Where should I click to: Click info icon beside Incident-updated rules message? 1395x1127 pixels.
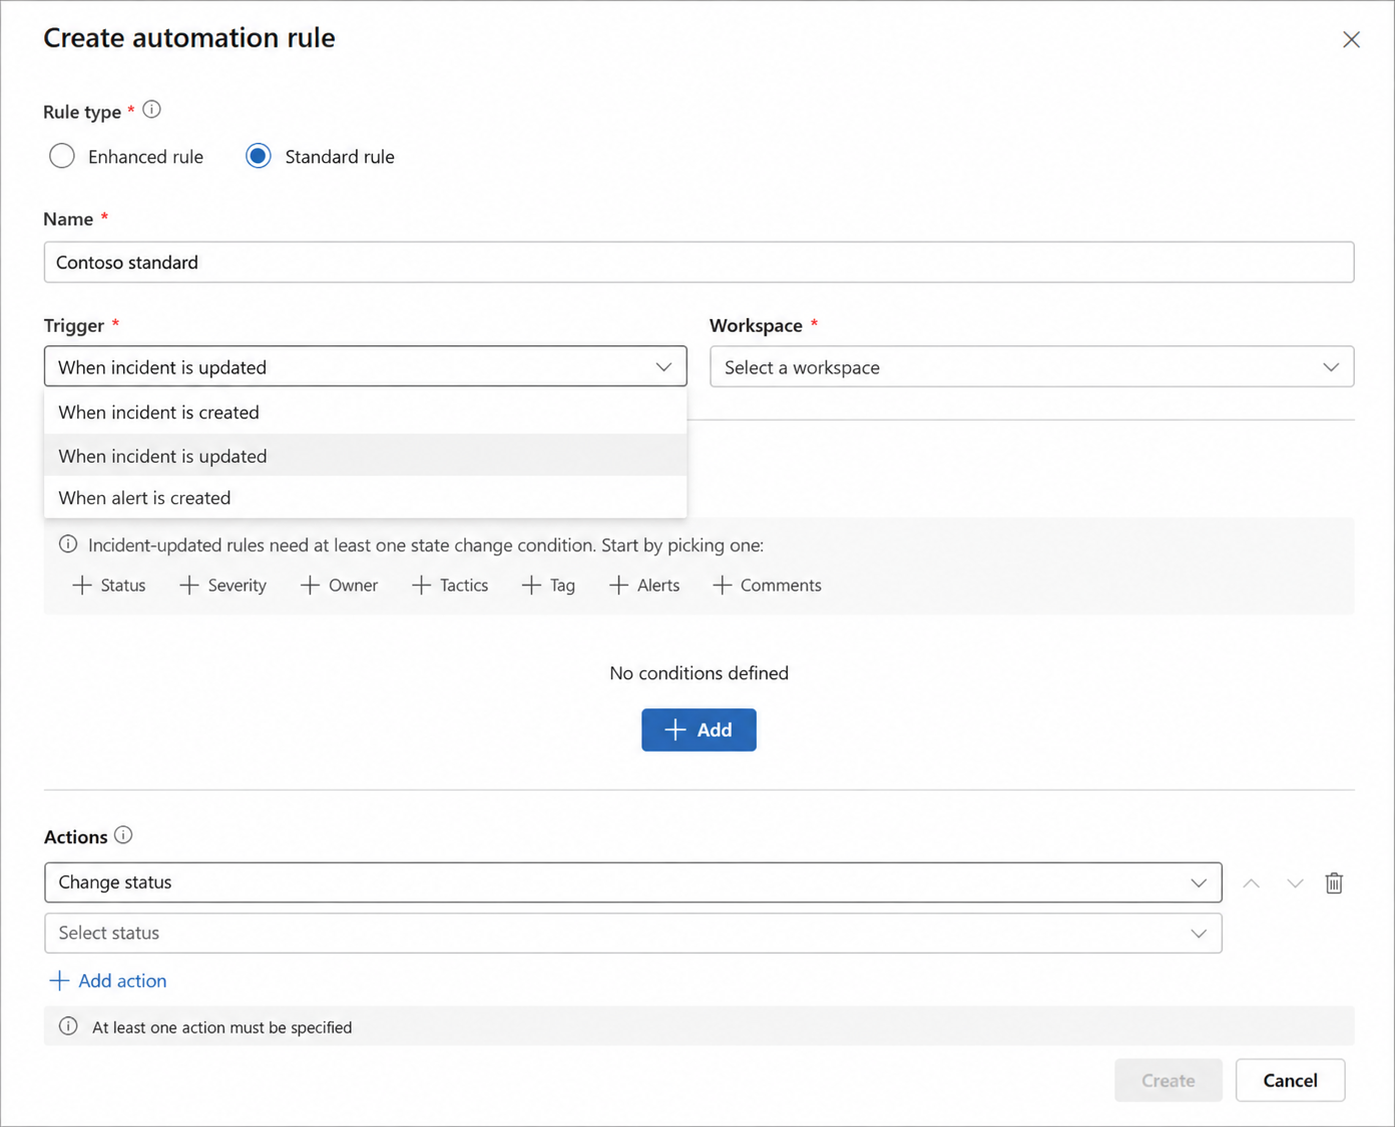pyautogui.click(x=68, y=544)
